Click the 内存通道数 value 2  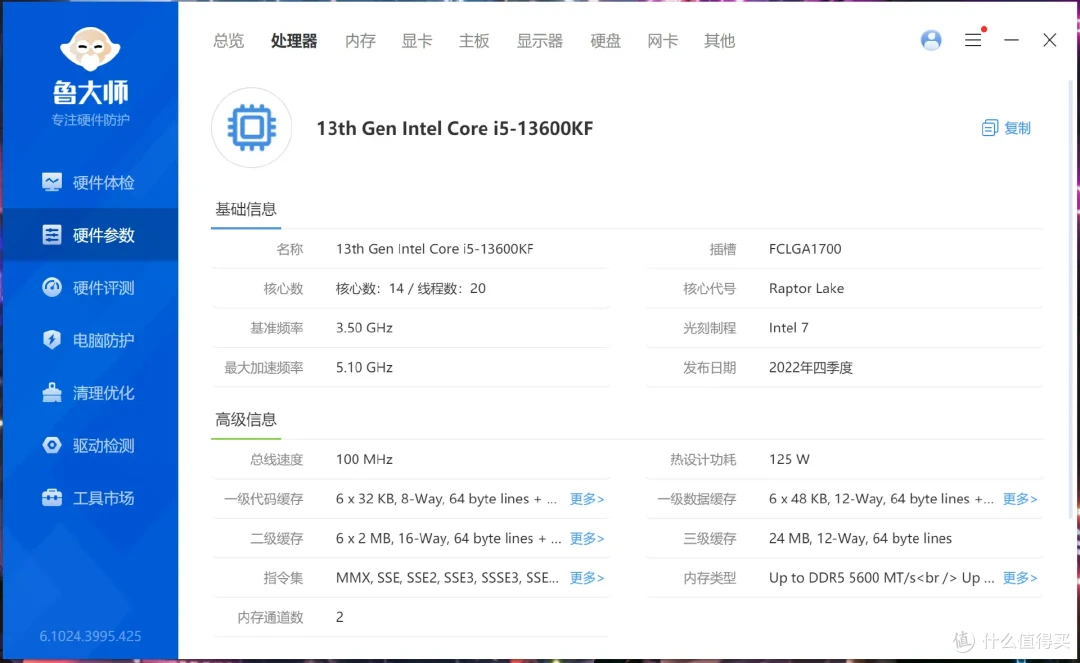(x=340, y=617)
